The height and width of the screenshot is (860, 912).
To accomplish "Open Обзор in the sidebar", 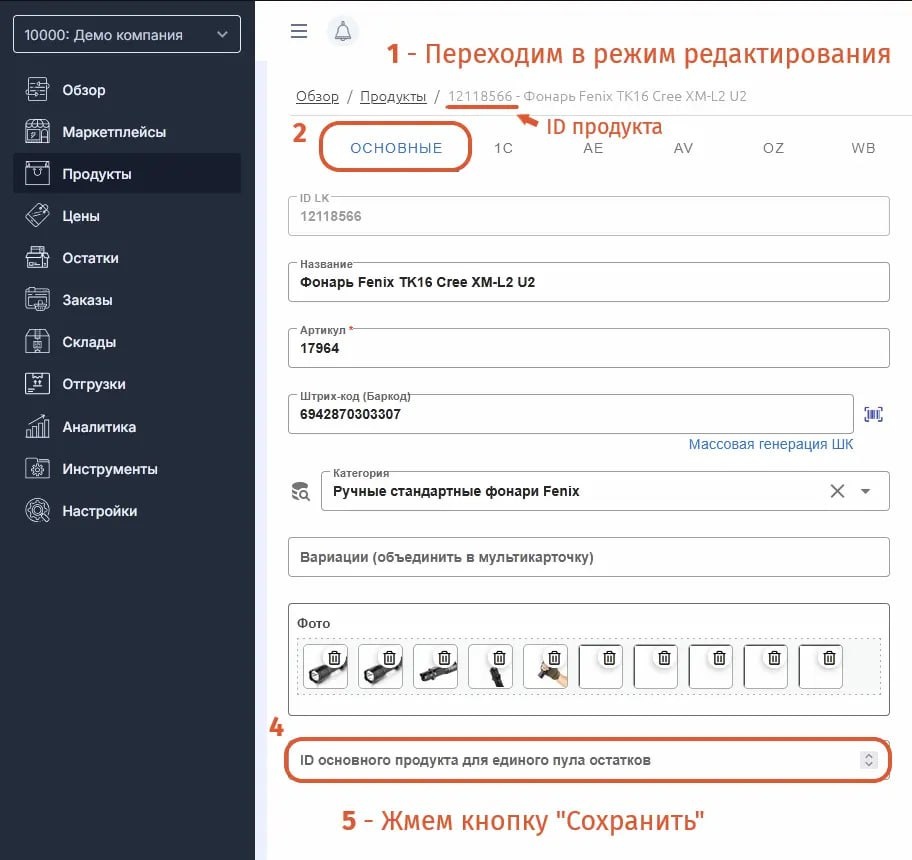I will pos(127,90).
